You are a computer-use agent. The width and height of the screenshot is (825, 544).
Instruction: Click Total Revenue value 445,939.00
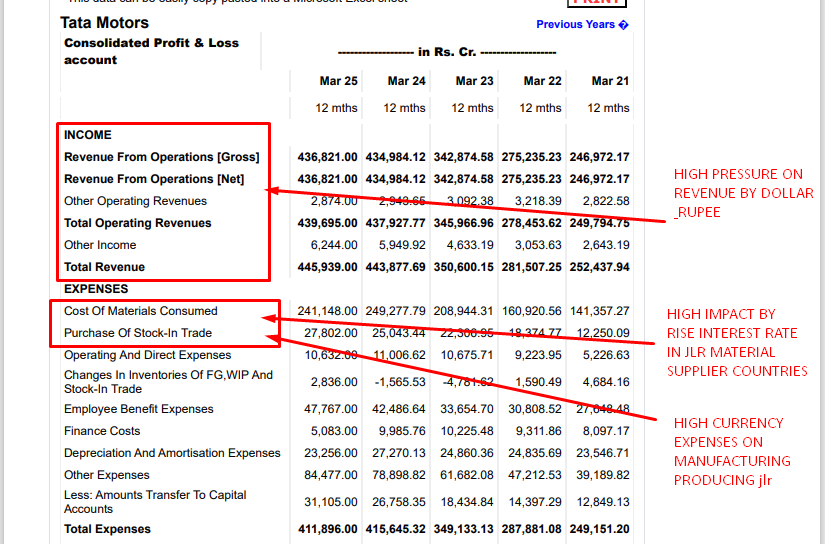click(x=327, y=267)
